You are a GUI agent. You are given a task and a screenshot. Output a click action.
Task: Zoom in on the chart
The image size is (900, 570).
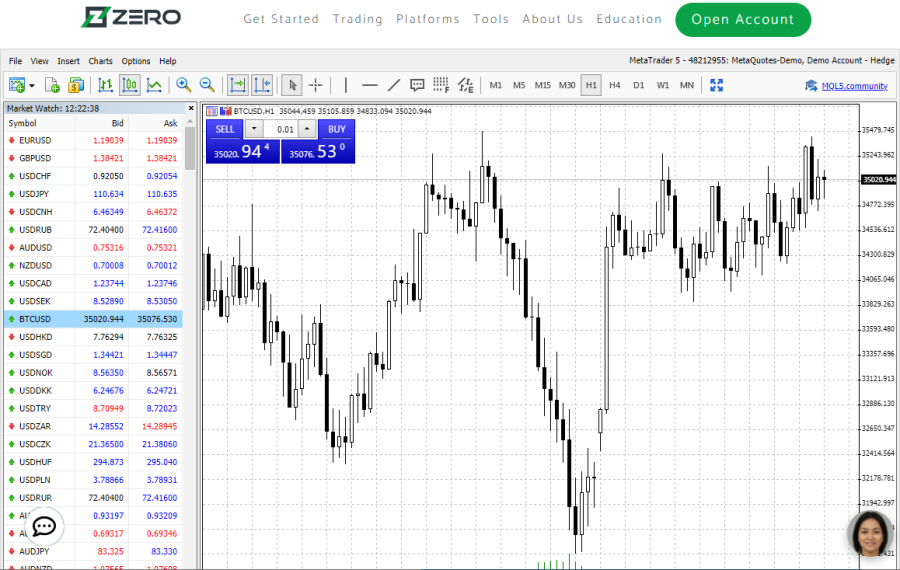(184, 86)
